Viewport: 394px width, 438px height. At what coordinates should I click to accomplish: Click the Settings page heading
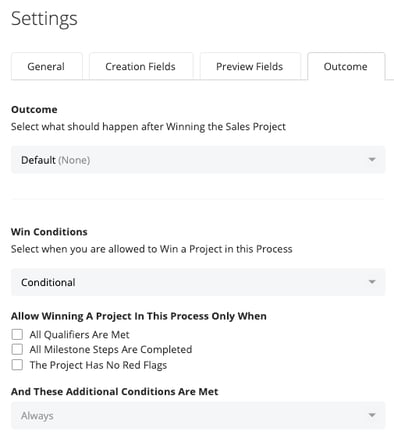pos(44,19)
